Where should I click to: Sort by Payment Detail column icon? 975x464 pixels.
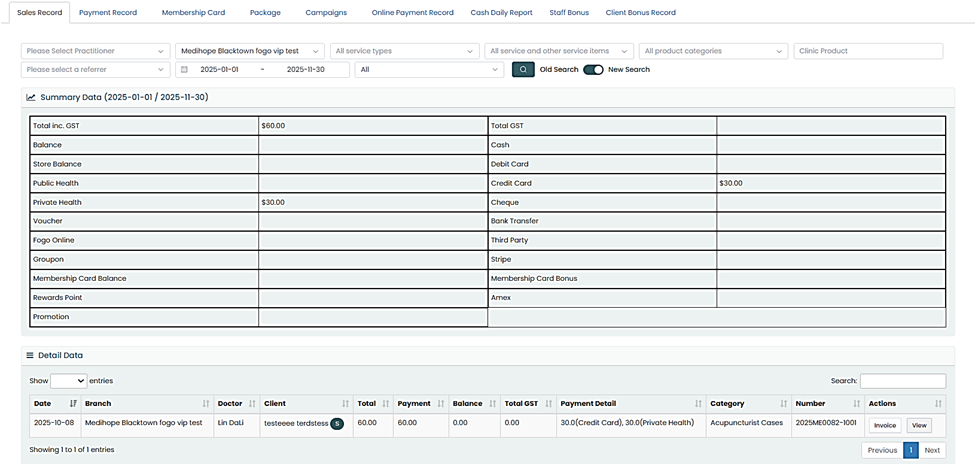[698, 404]
